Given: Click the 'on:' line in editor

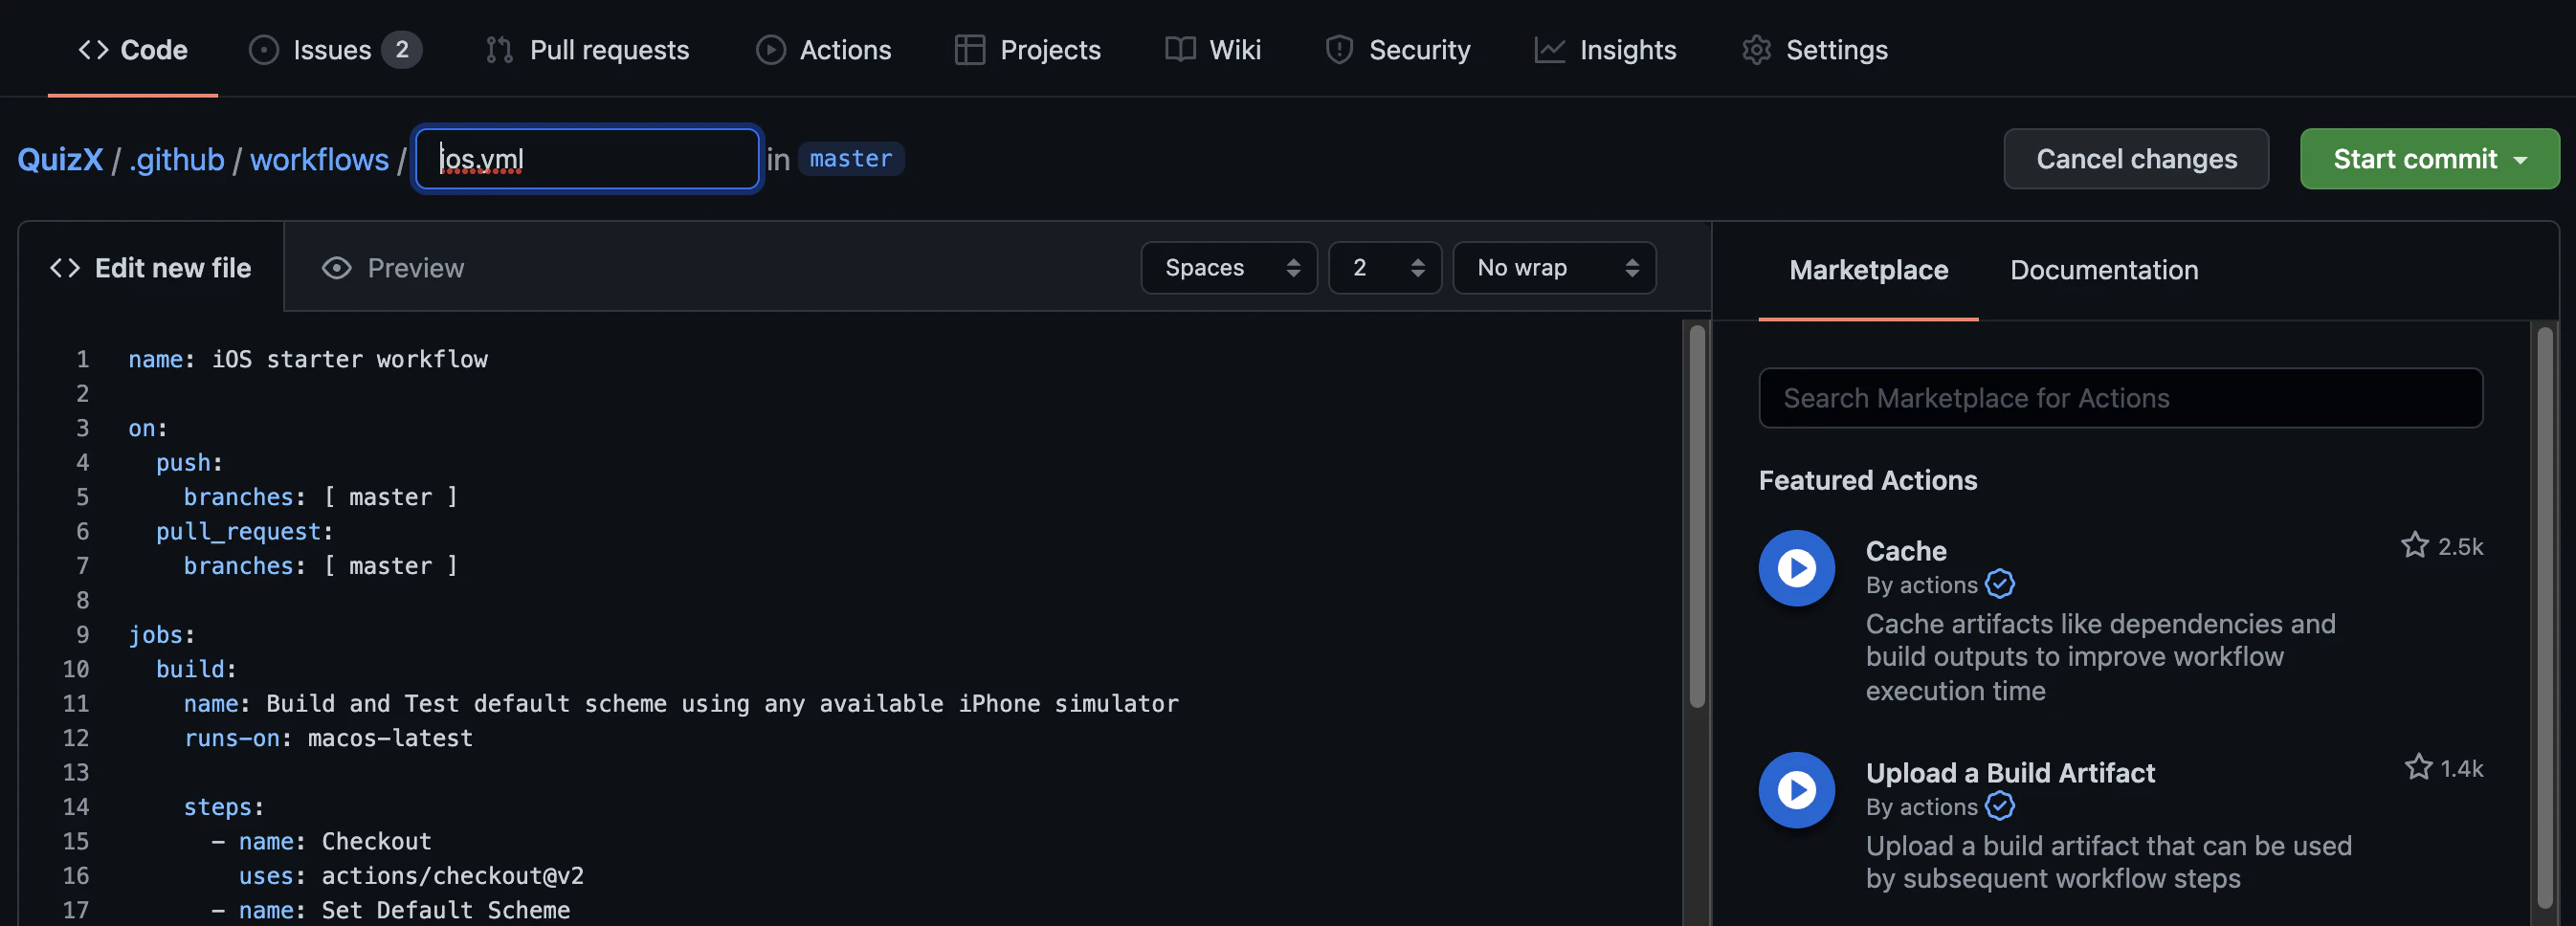Looking at the screenshot, I should click(x=148, y=428).
